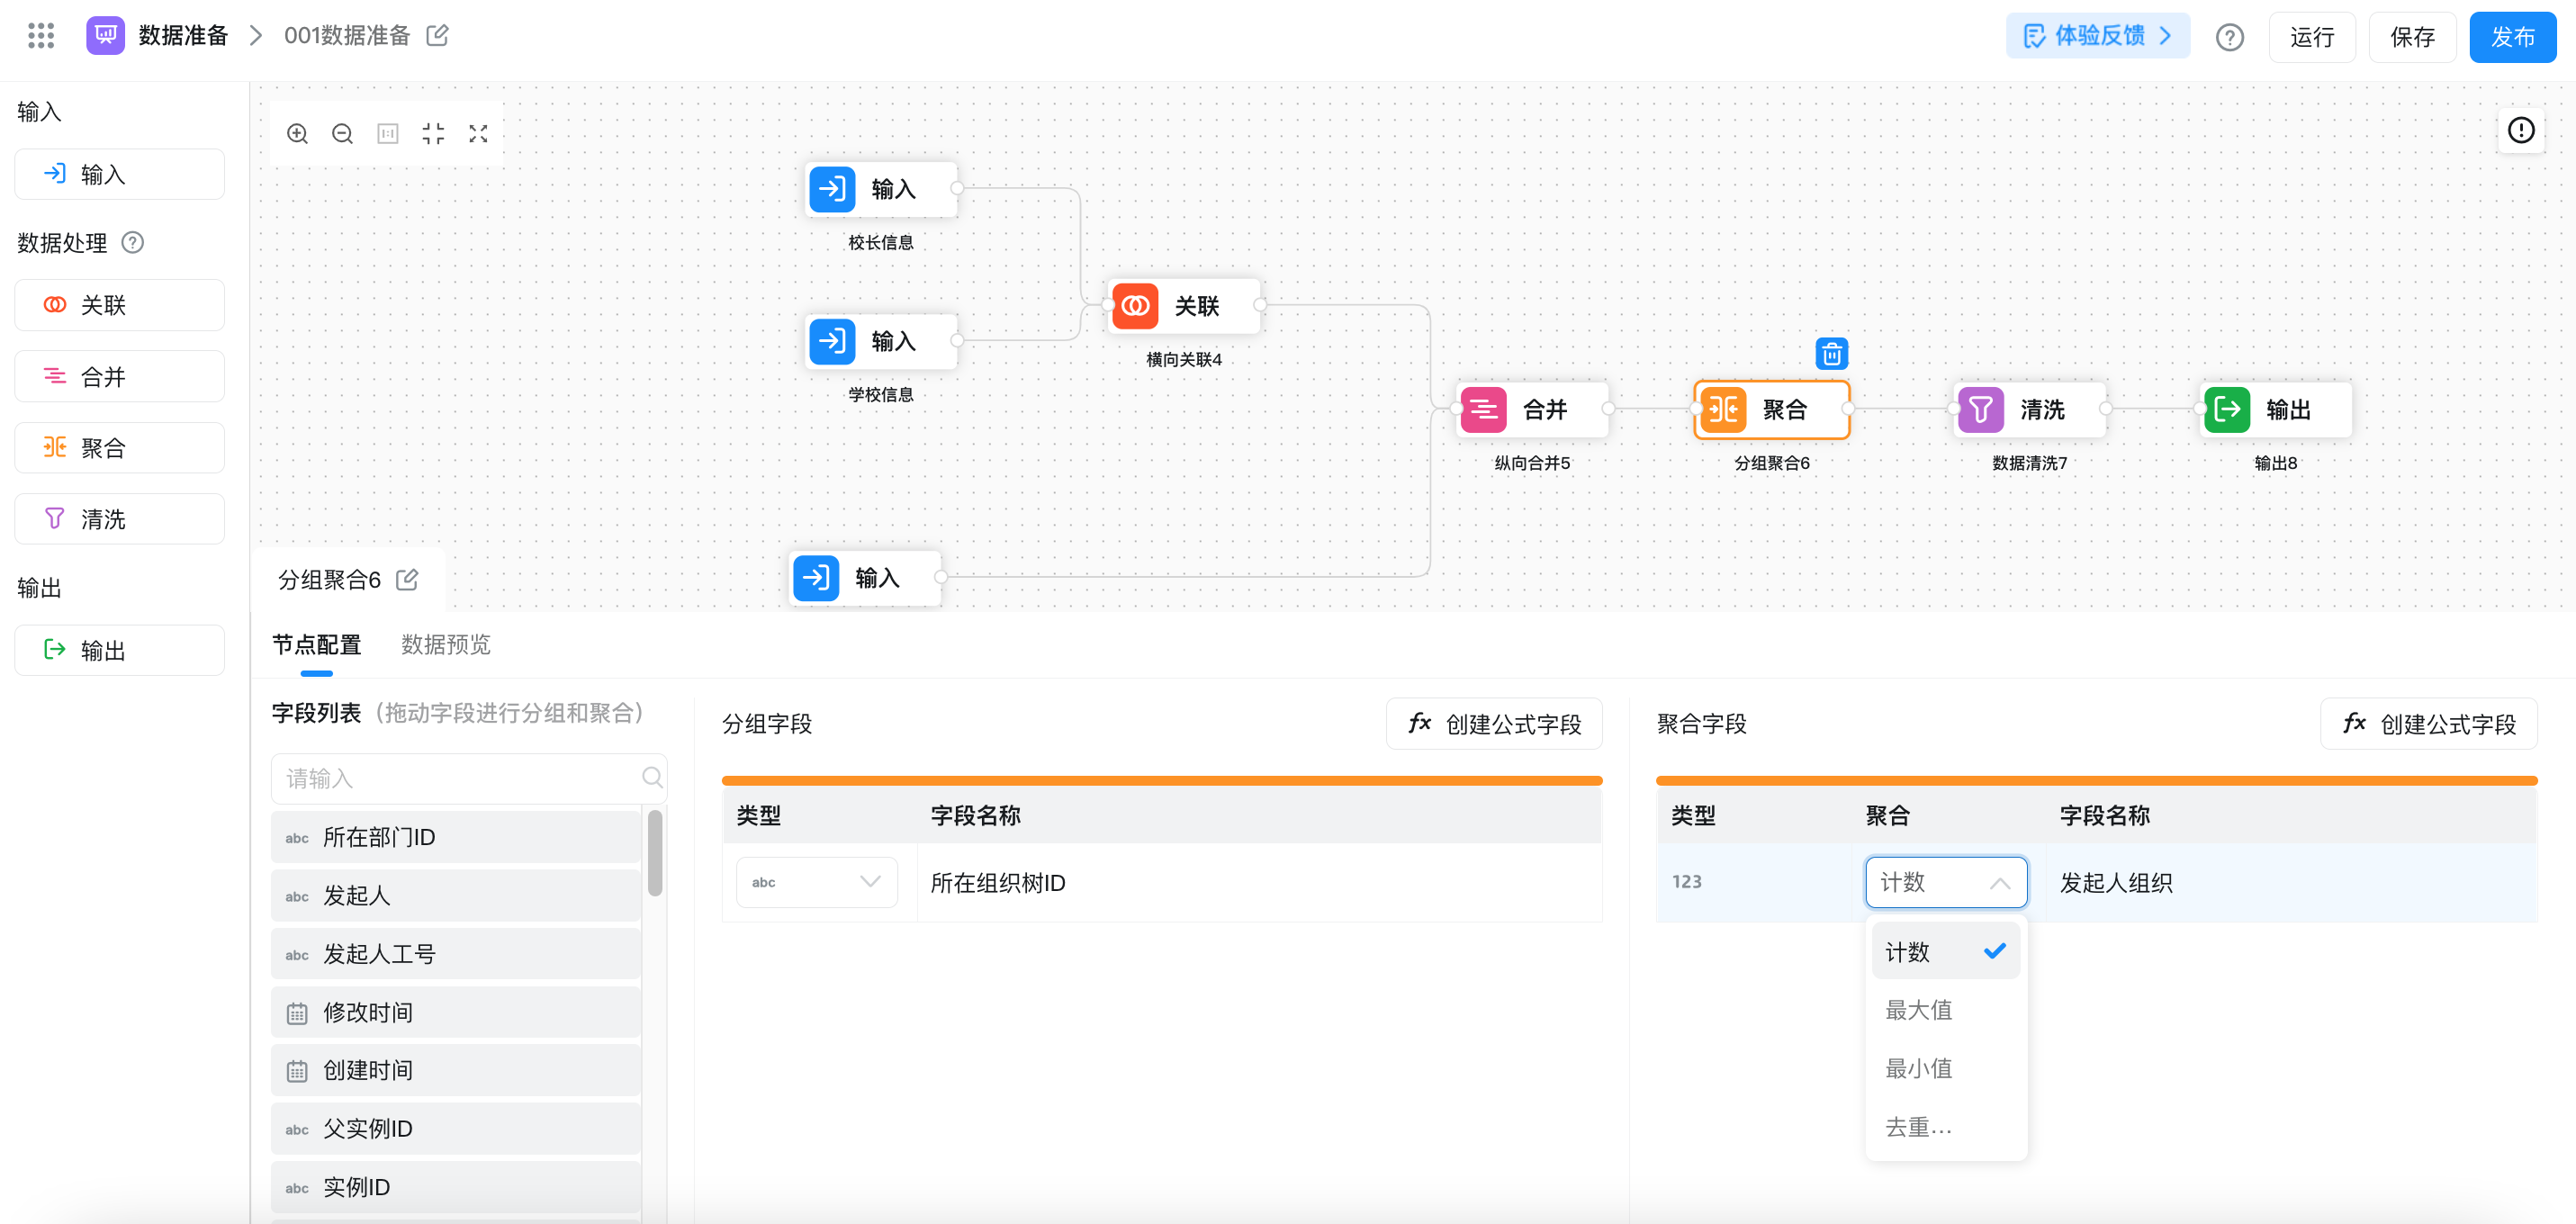The height and width of the screenshot is (1224, 2576).
Task: Add 关联 node from left palette
Action: (119, 304)
